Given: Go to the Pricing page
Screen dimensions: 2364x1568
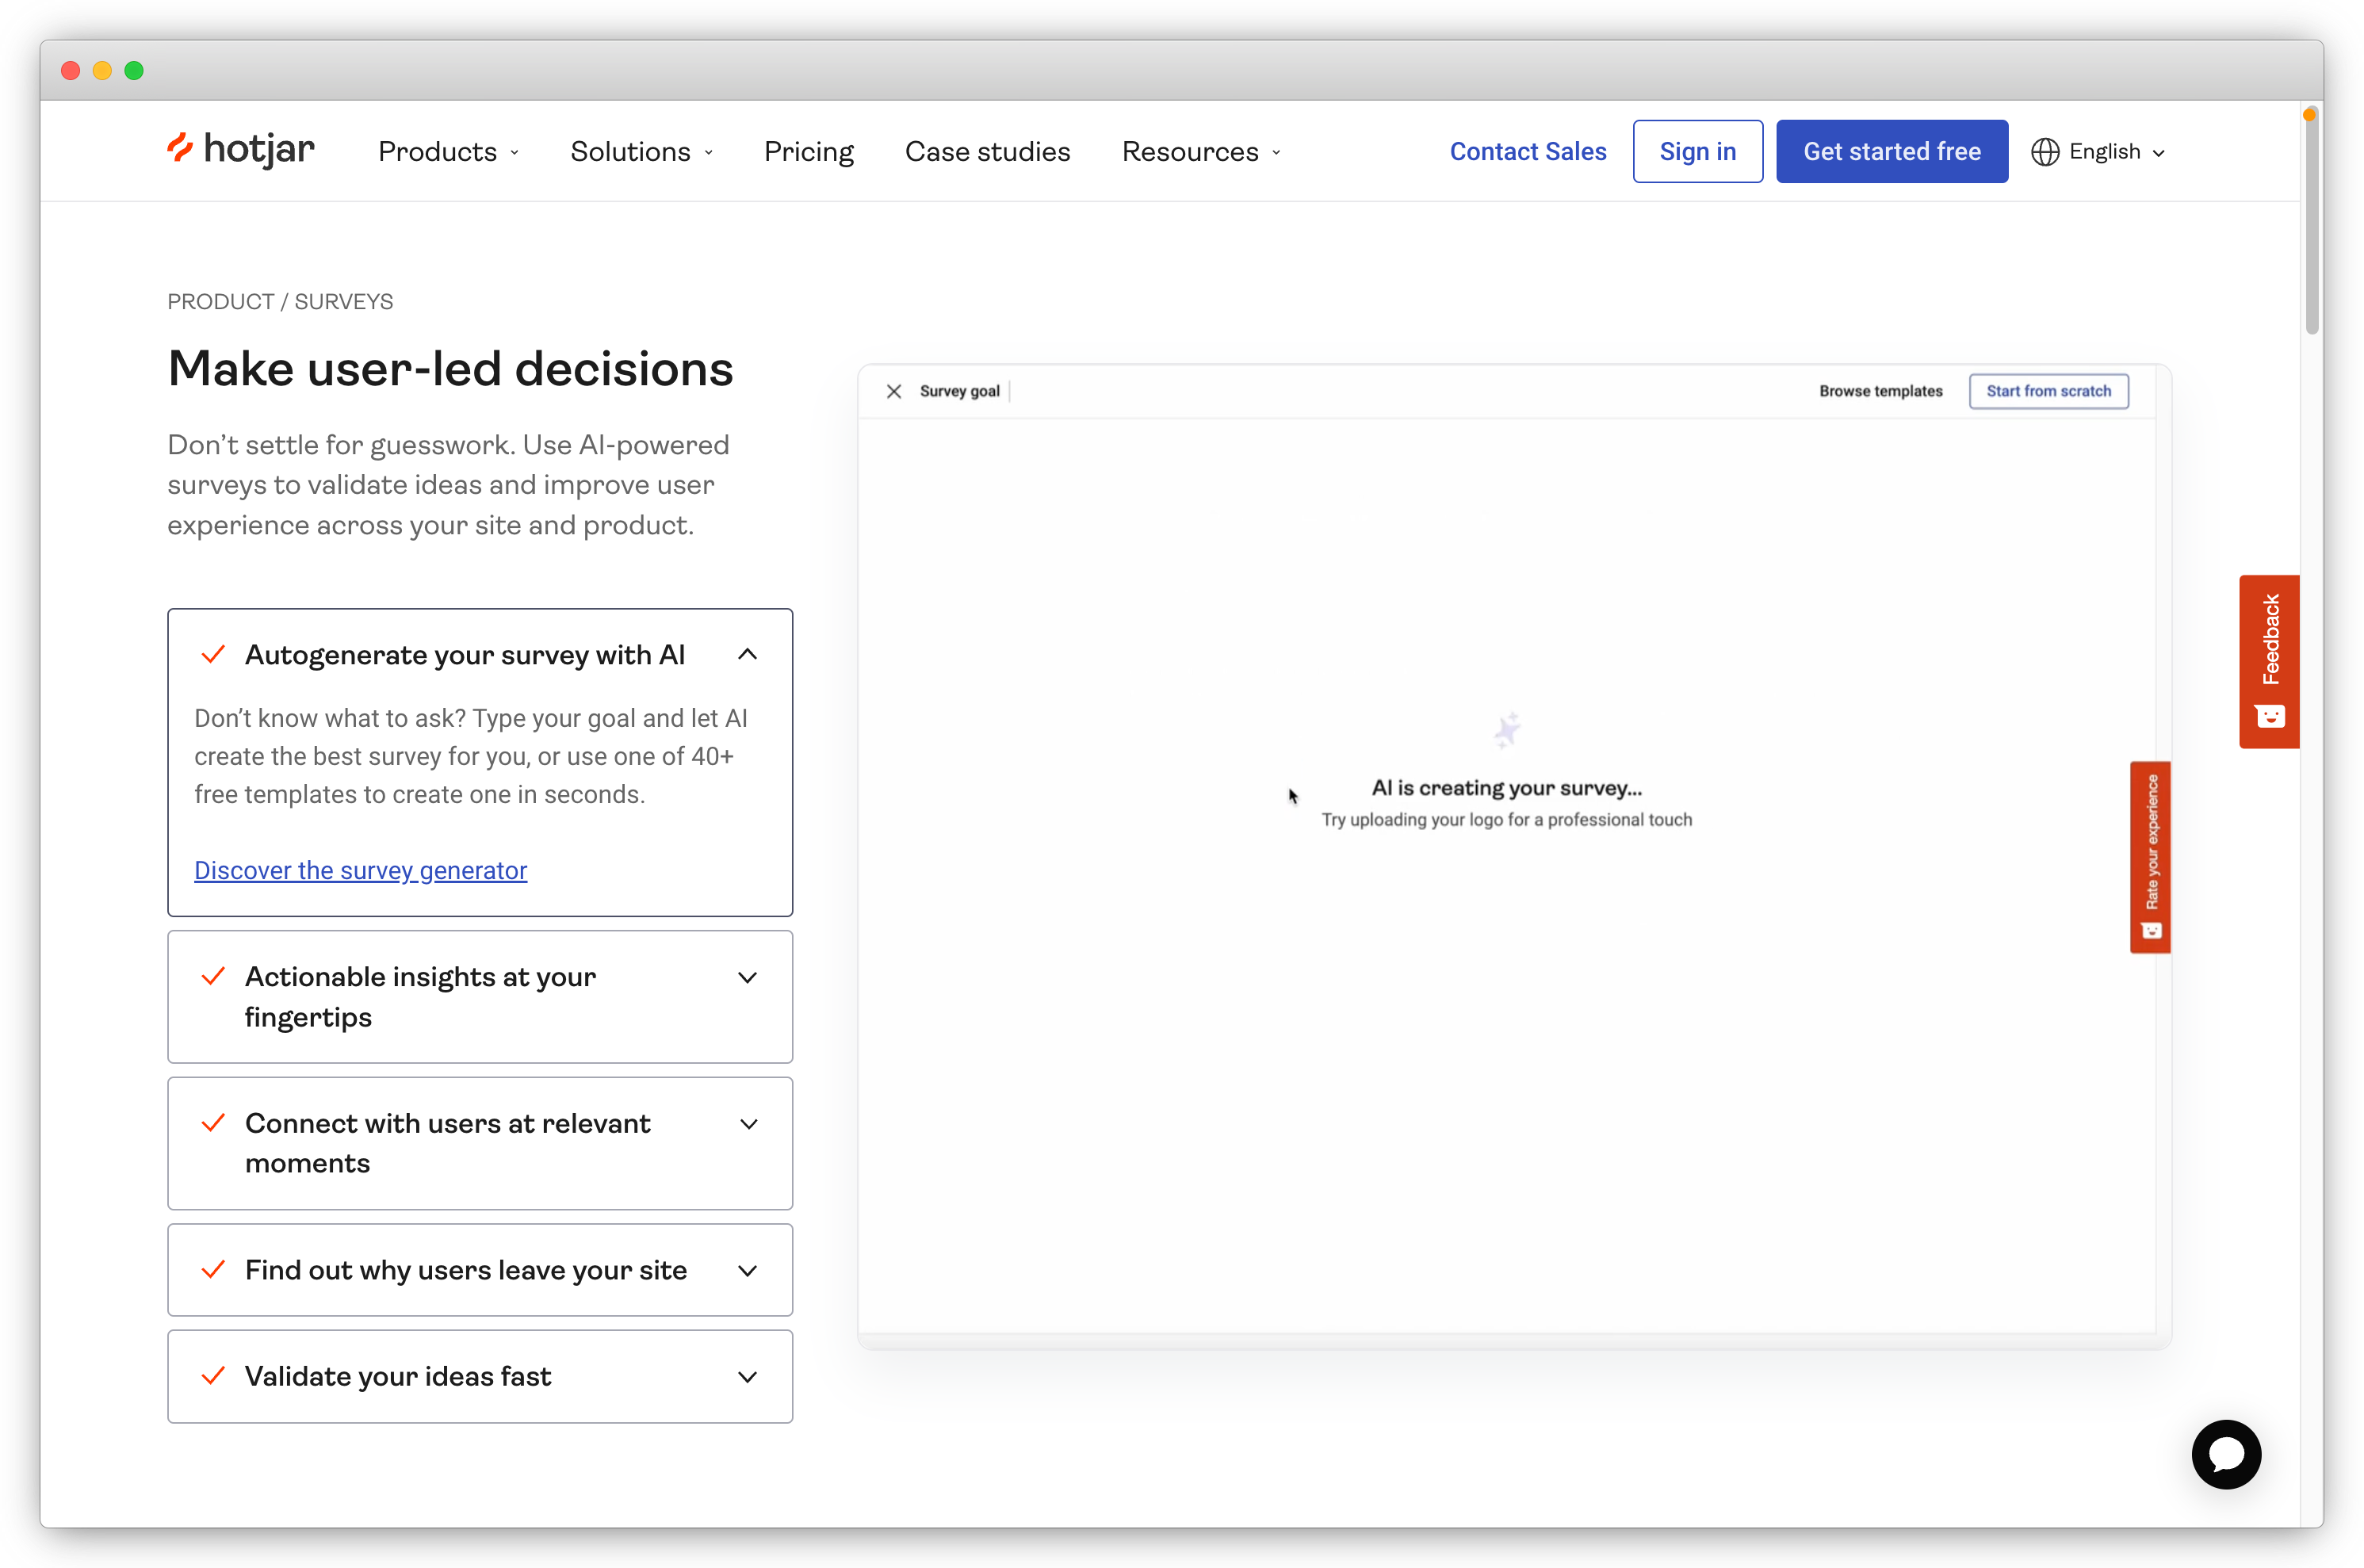Looking at the screenshot, I should [x=808, y=152].
